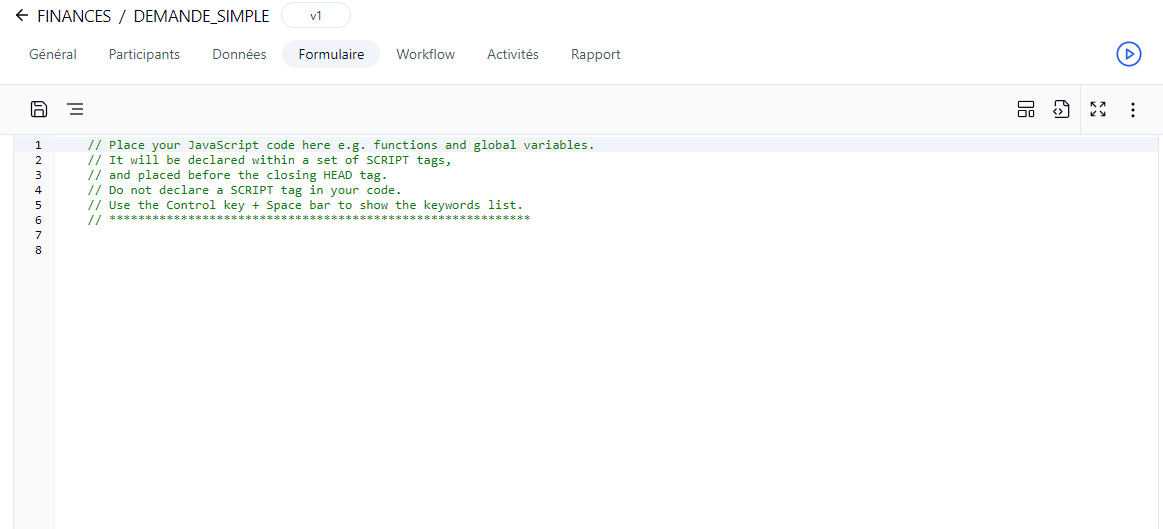
Task: Expand editor to fullscreen
Action: point(1098,110)
